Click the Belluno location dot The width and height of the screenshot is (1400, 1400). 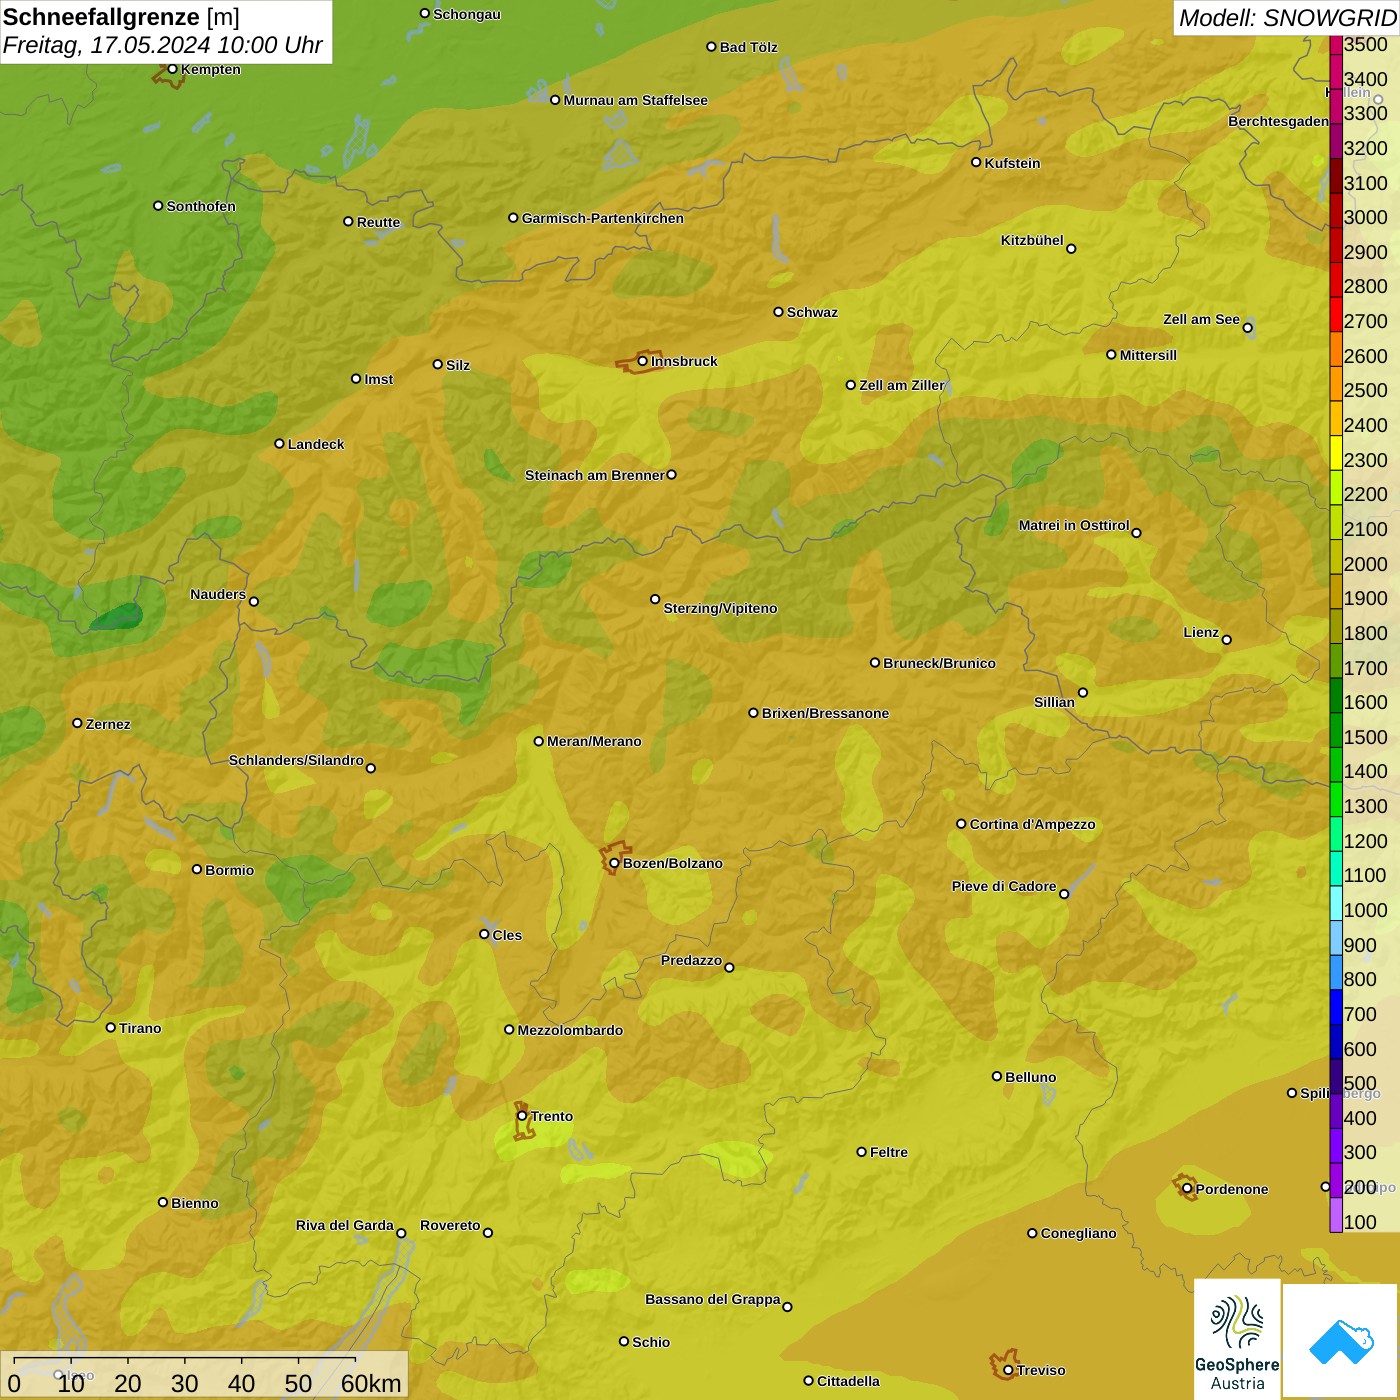pos(996,1076)
